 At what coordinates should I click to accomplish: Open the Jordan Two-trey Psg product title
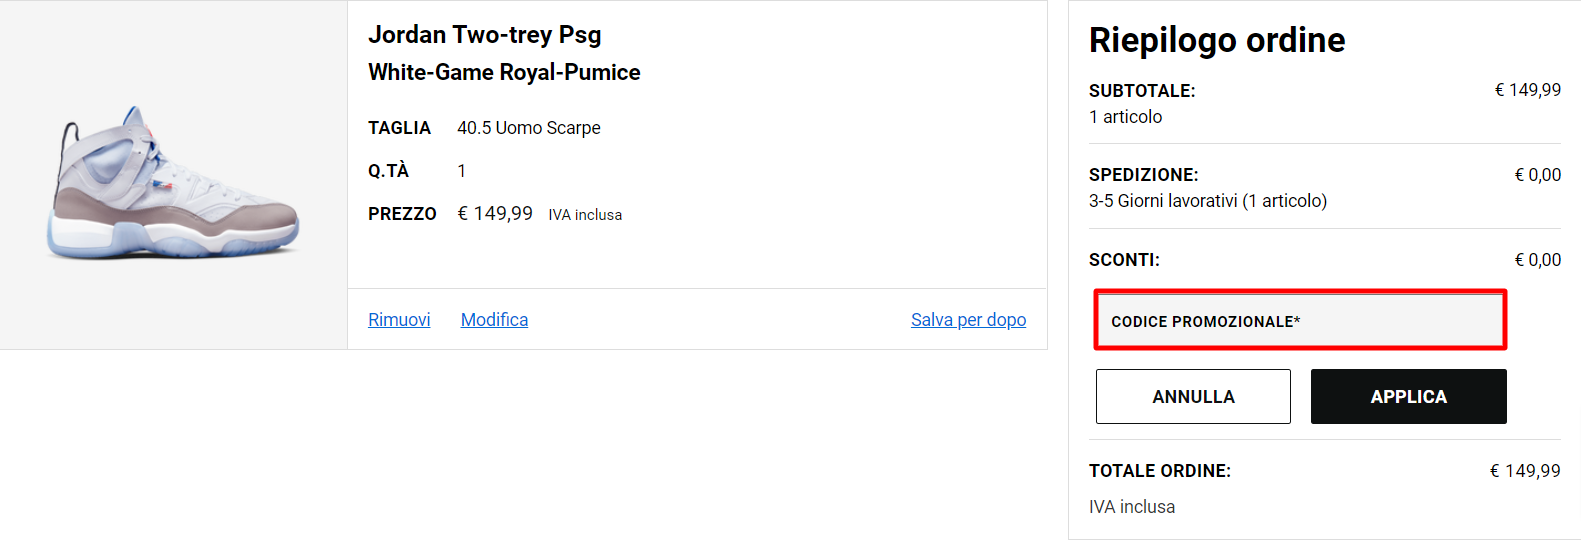[485, 35]
